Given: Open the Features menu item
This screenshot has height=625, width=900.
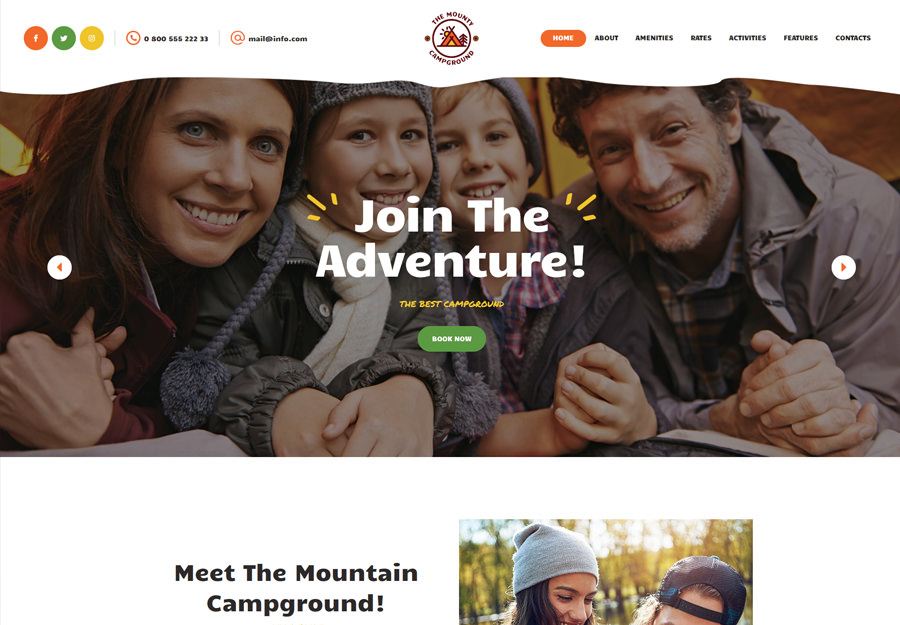Looking at the screenshot, I should click(x=801, y=38).
